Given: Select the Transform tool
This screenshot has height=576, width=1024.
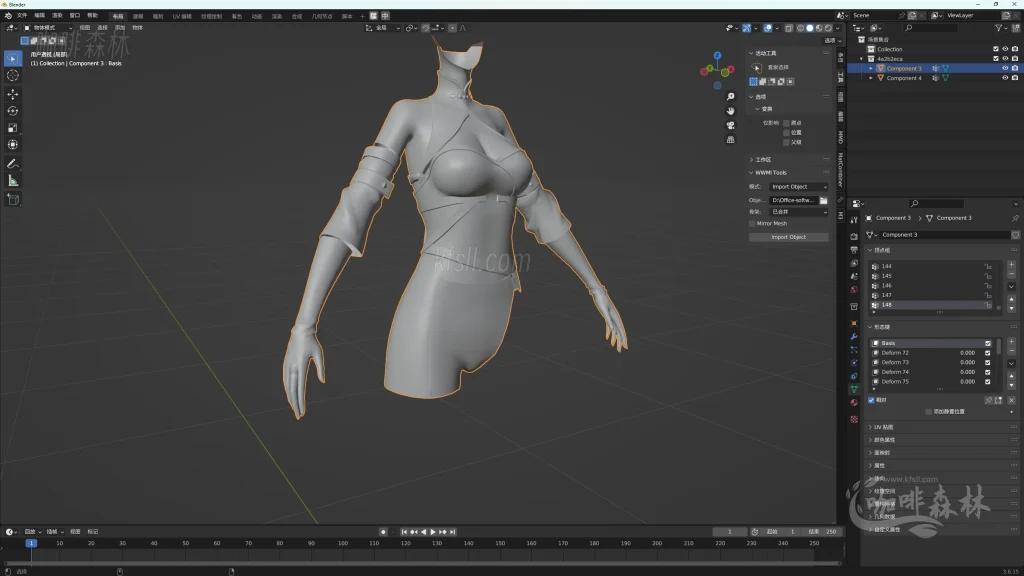Looking at the screenshot, I should pos(12,145).
